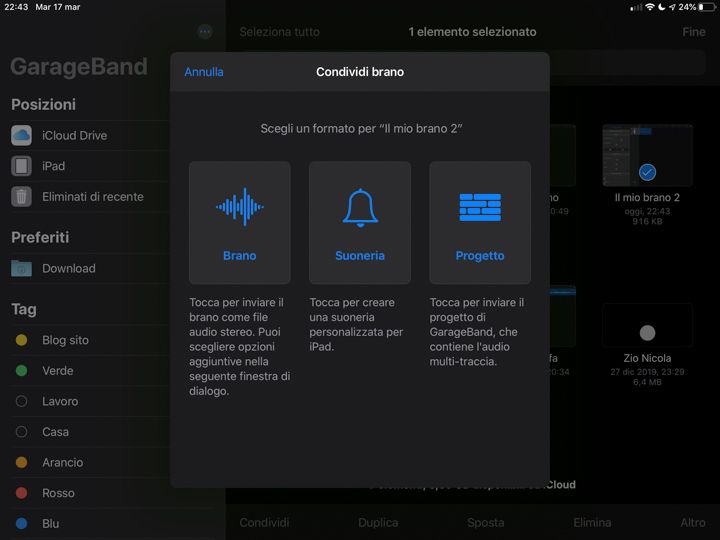The width and height of the screenshot is (720, 540).
Task: Deselect the Il mio brano 2 checkmark
Action: (x=647, y=173)
